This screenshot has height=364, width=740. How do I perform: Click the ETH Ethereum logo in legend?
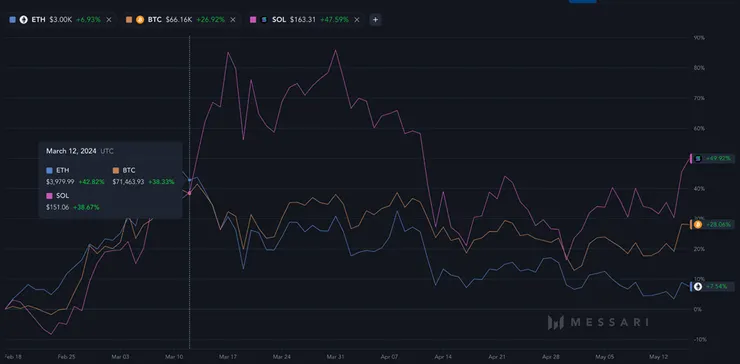point(23,20)
